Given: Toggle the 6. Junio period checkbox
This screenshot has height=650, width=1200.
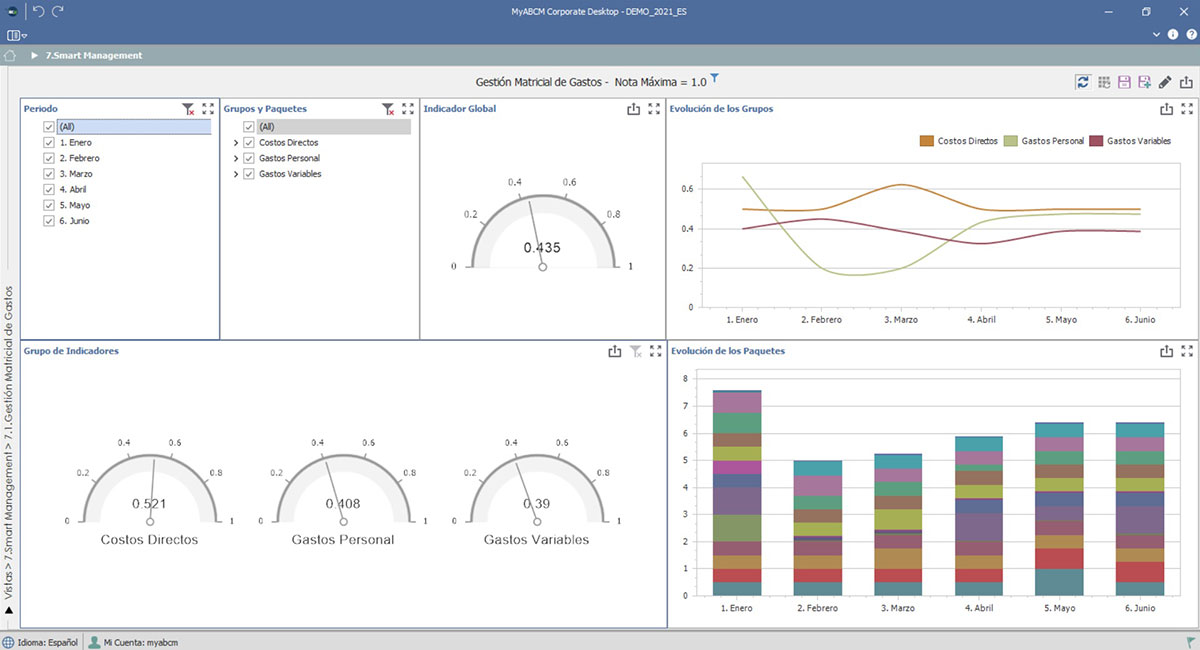Looking at the screenshot, I should click(49, 221).
